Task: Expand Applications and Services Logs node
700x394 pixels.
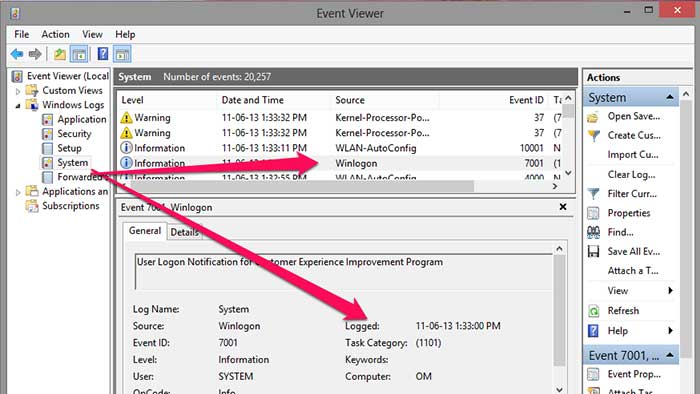Action: [18, 192]
